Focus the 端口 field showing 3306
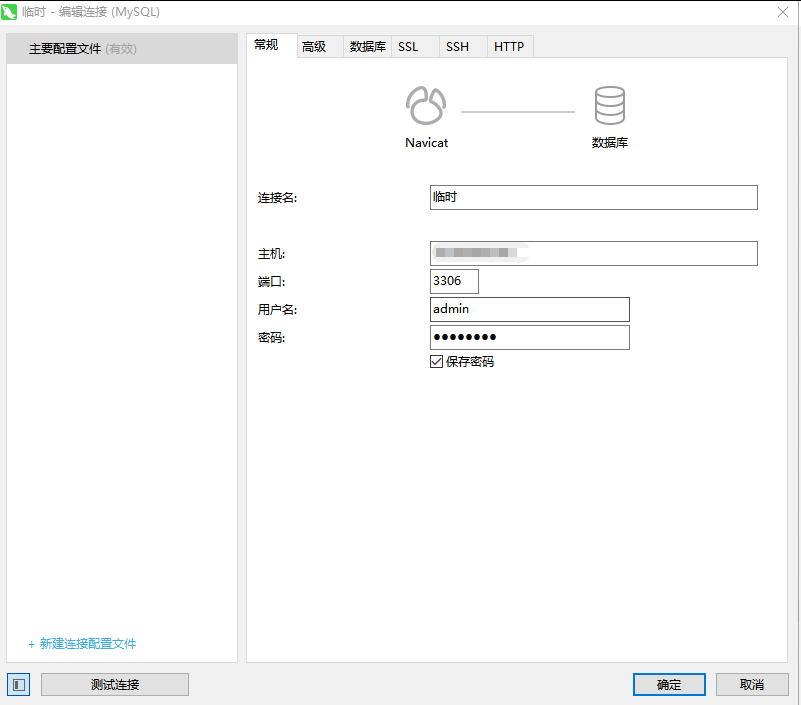 [454, 281]
